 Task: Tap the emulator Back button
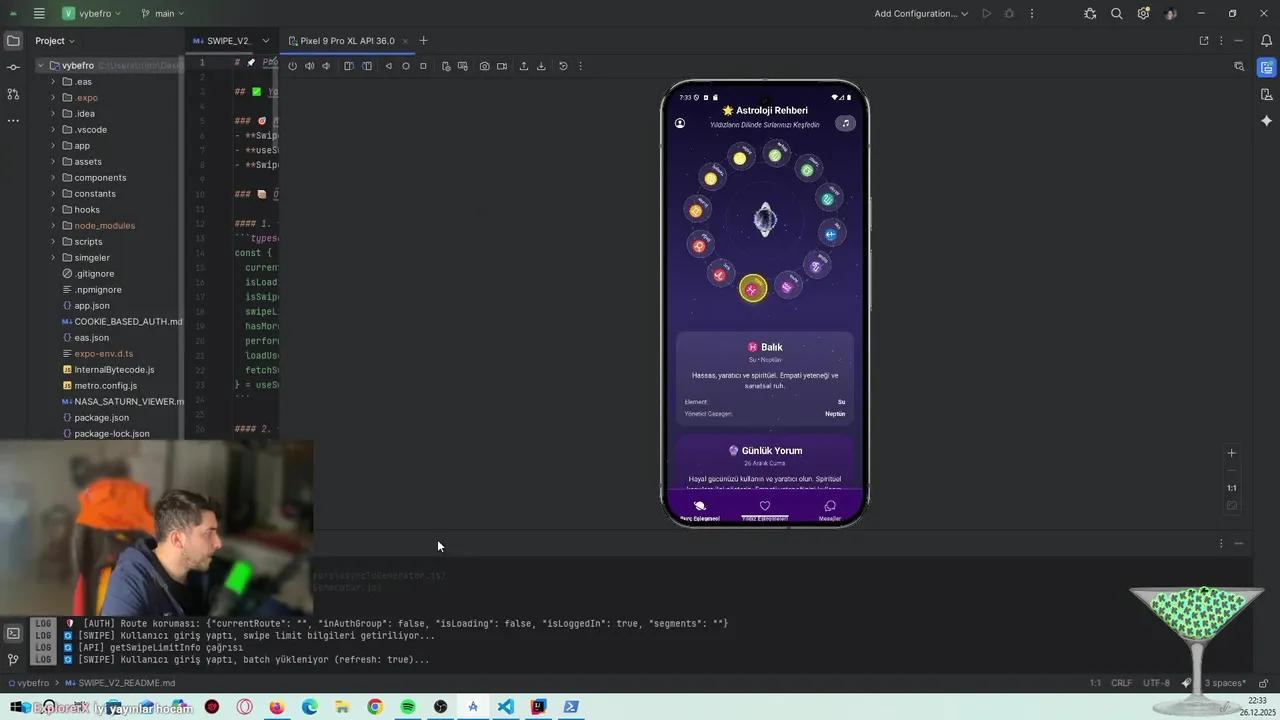389,66
